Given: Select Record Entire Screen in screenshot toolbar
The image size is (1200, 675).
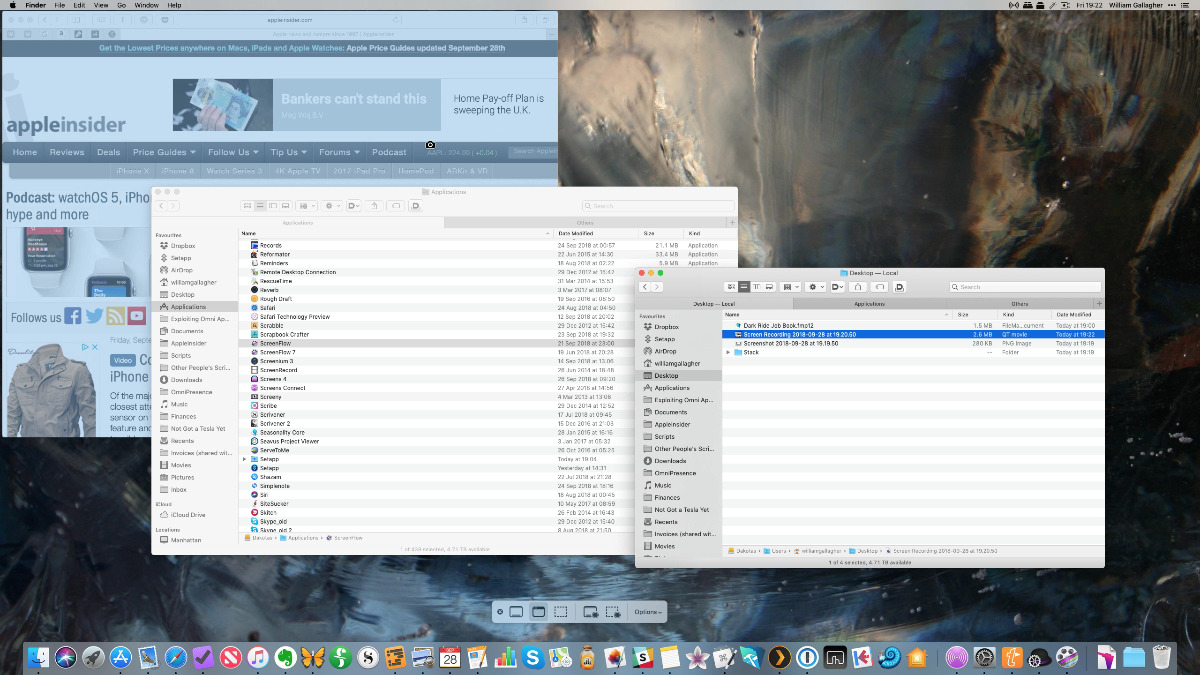Looking at the screenshot, I should point(591,611).
